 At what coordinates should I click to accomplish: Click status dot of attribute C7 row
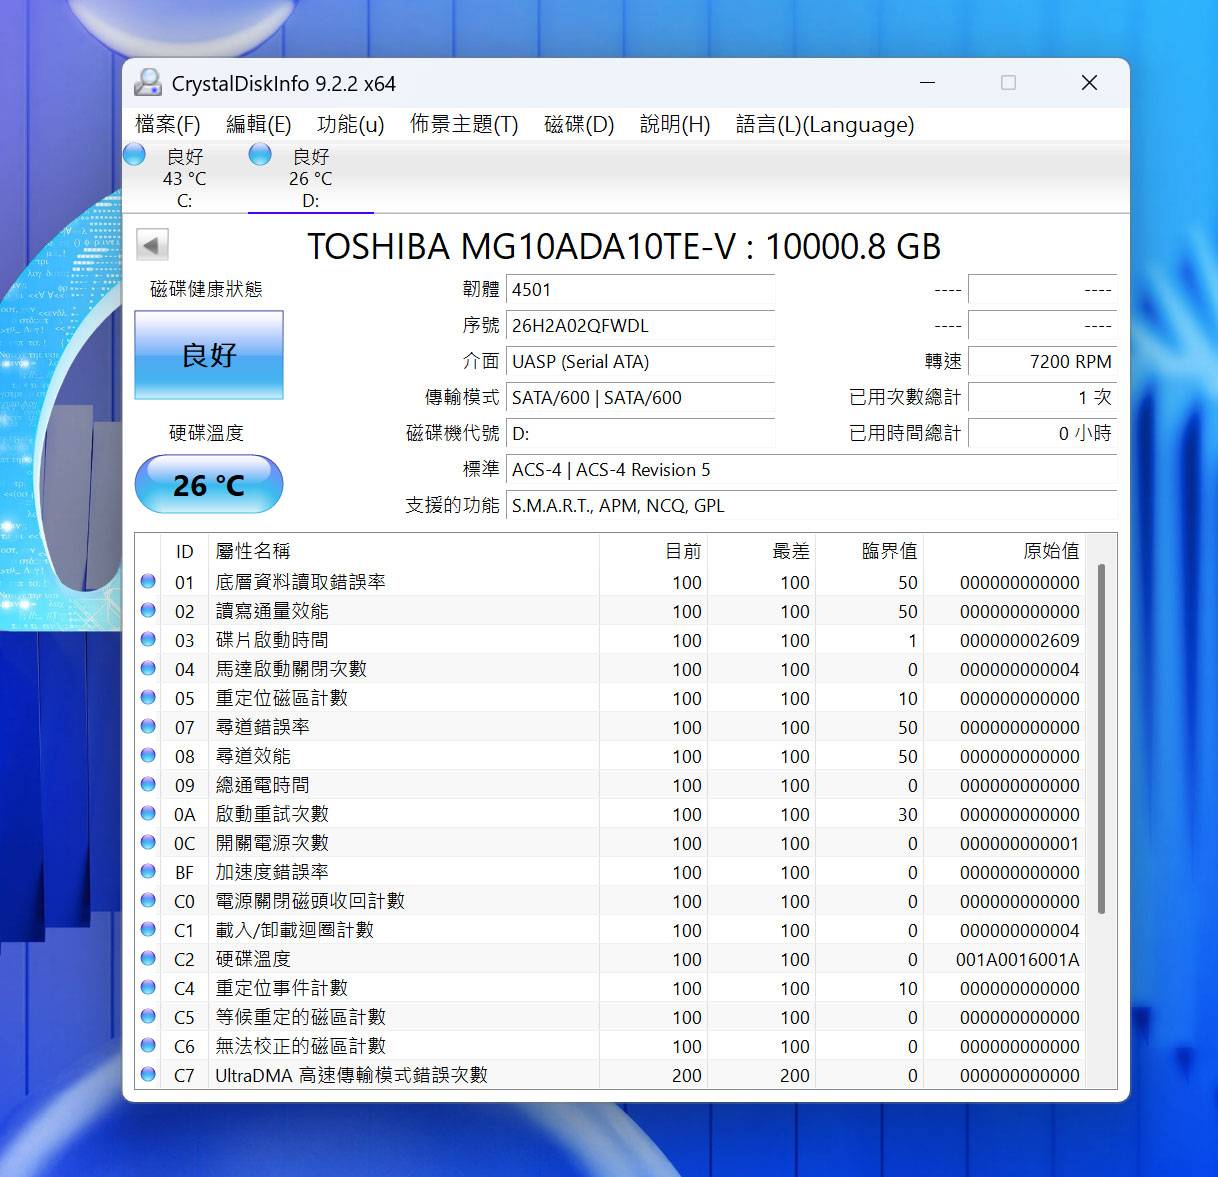[x=148, y=1074]
